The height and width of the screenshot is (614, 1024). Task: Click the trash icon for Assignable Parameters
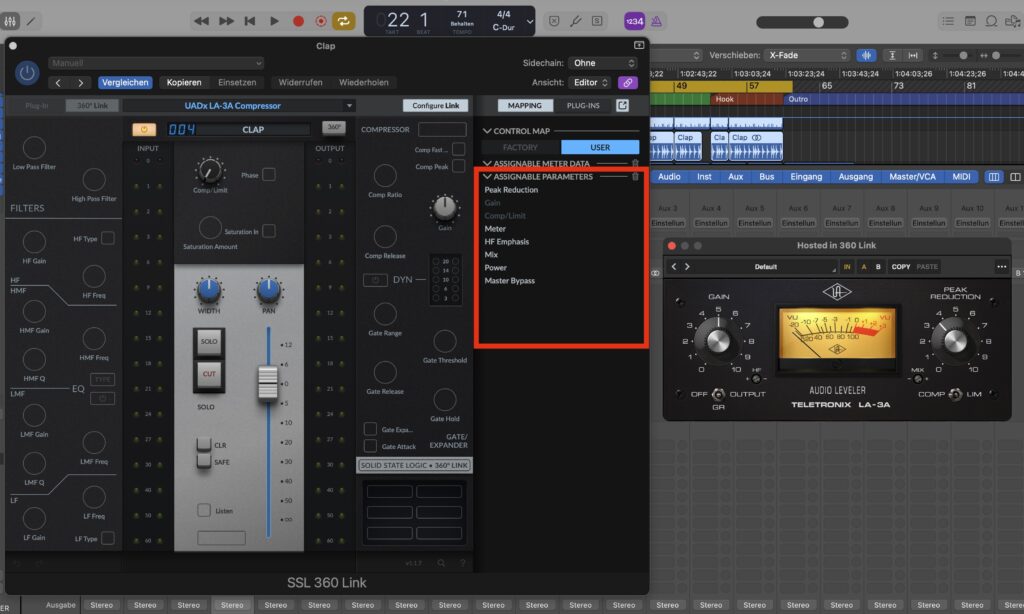635,176
